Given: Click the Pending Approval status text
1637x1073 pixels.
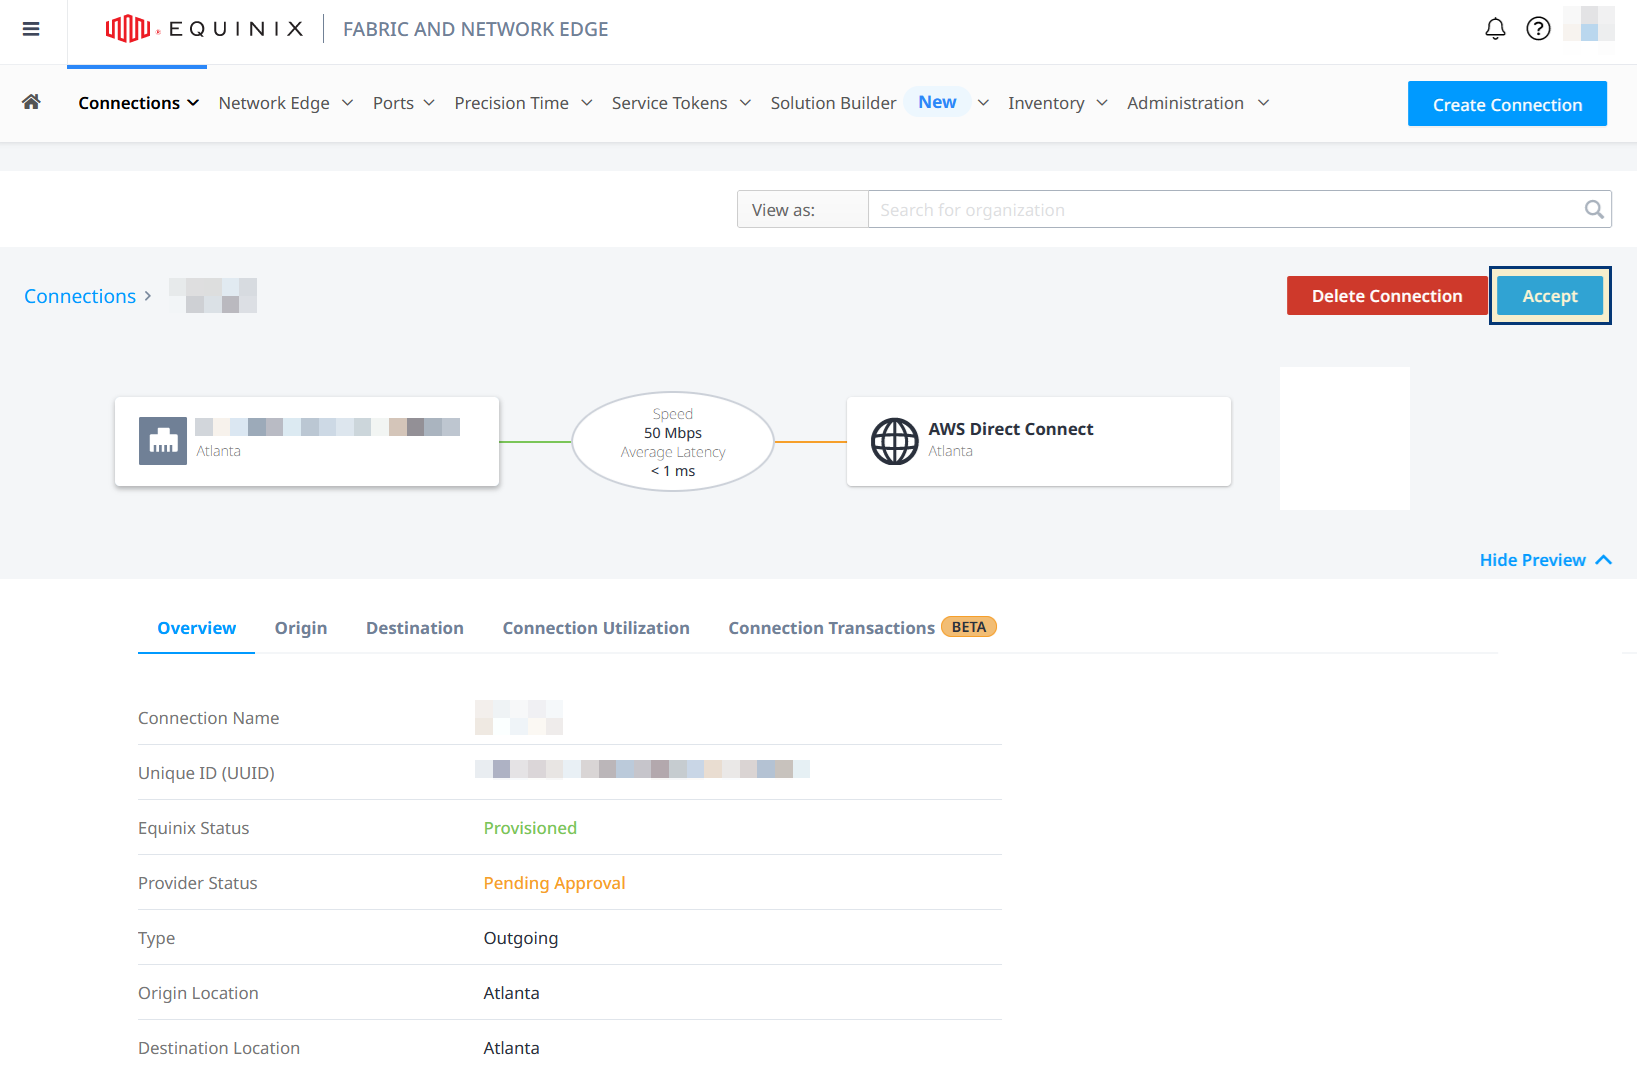Looking at the screenshot, I should [x=554, y=883].
